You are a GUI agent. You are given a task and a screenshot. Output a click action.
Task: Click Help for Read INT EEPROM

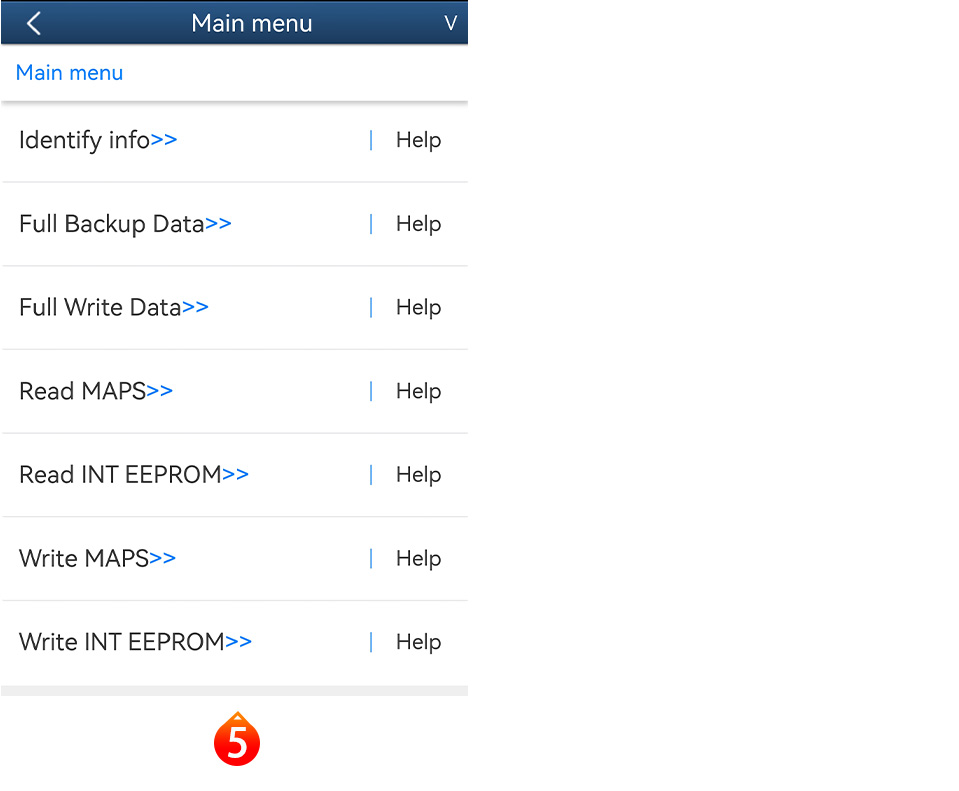pyautogui.click(x=418, y=475)
